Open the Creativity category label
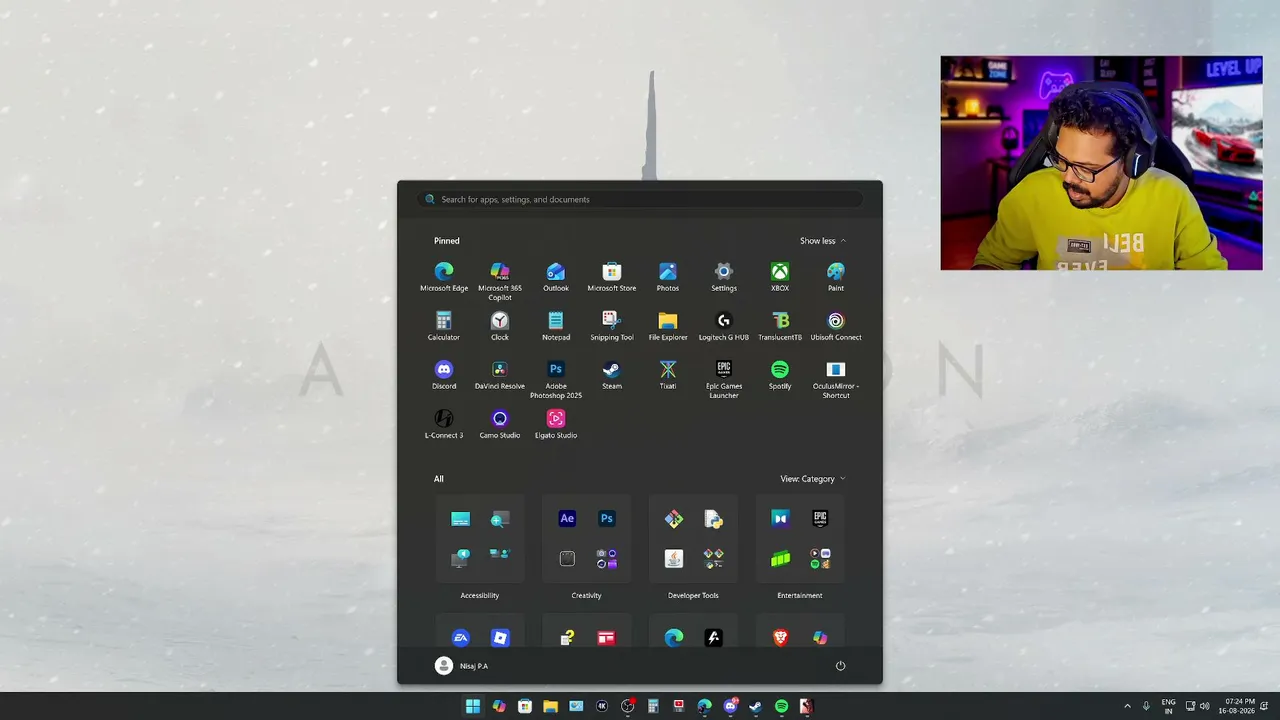The width and height of the screenshot is (1280, 720). click(x=586, y=596)
